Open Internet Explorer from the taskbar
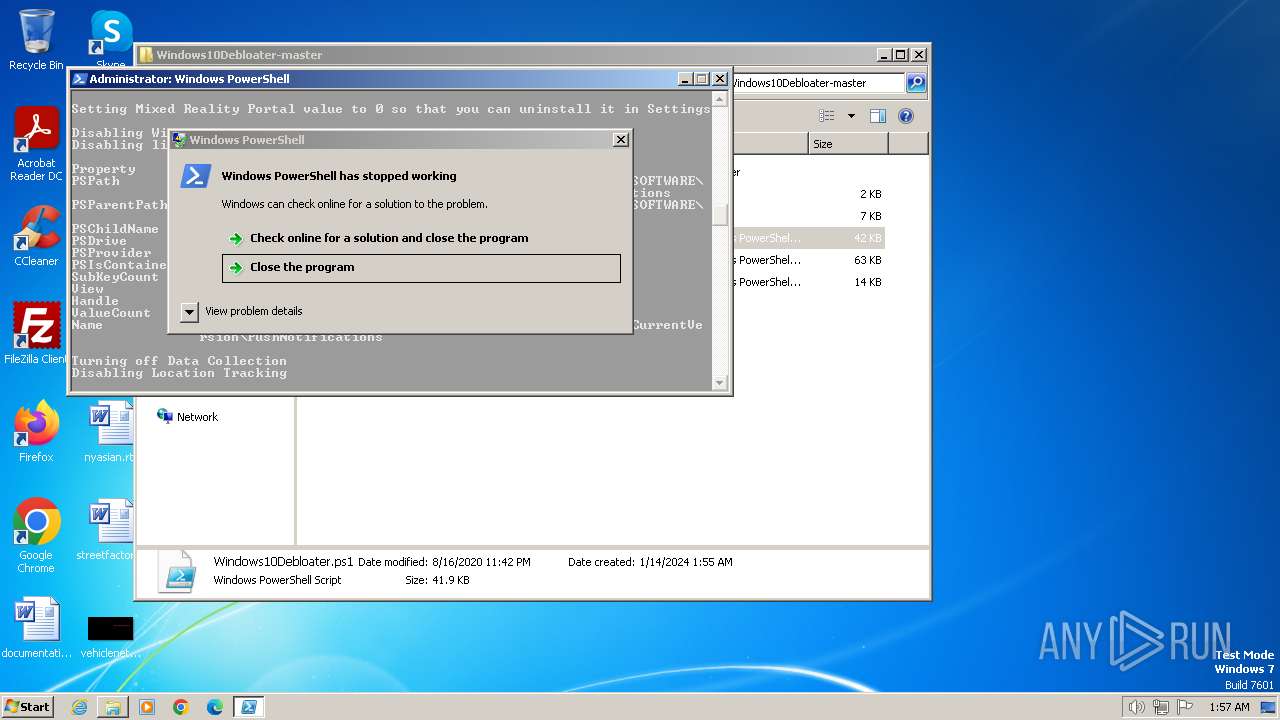The image size is (1280, 720). pos(79,707)
